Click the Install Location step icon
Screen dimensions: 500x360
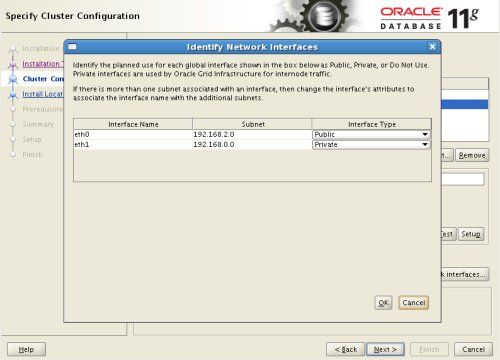[x=13, y=95]
